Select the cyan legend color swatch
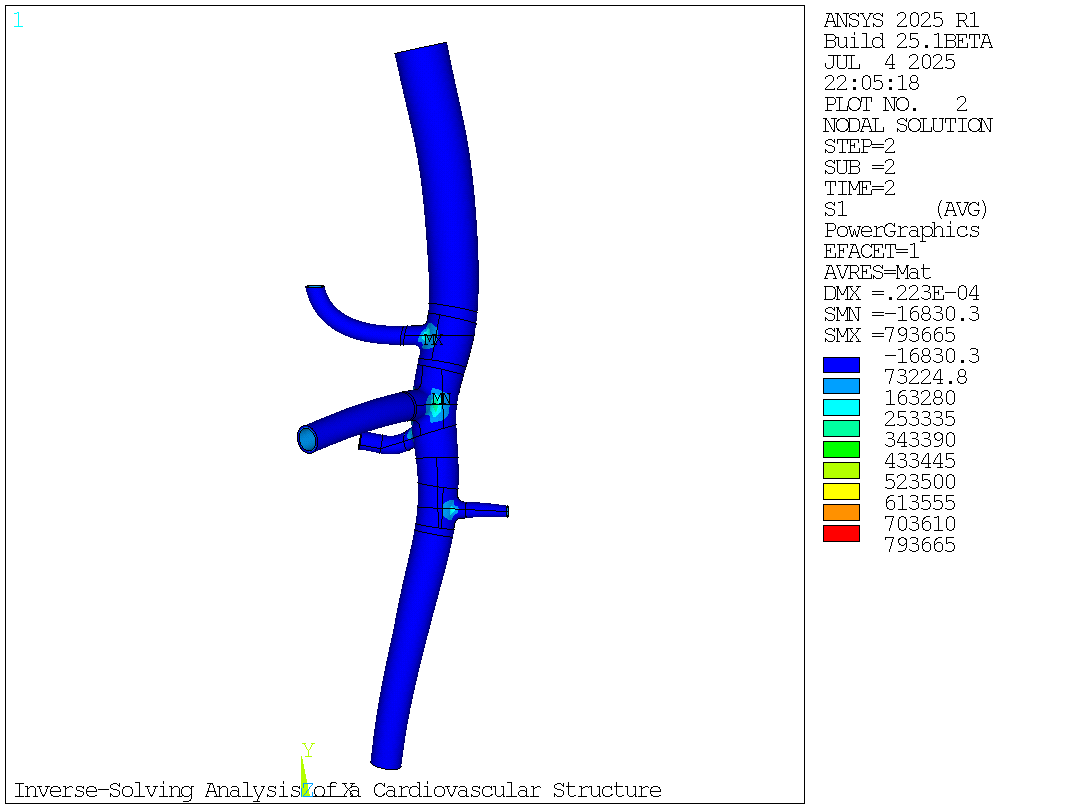 (841, 407)
